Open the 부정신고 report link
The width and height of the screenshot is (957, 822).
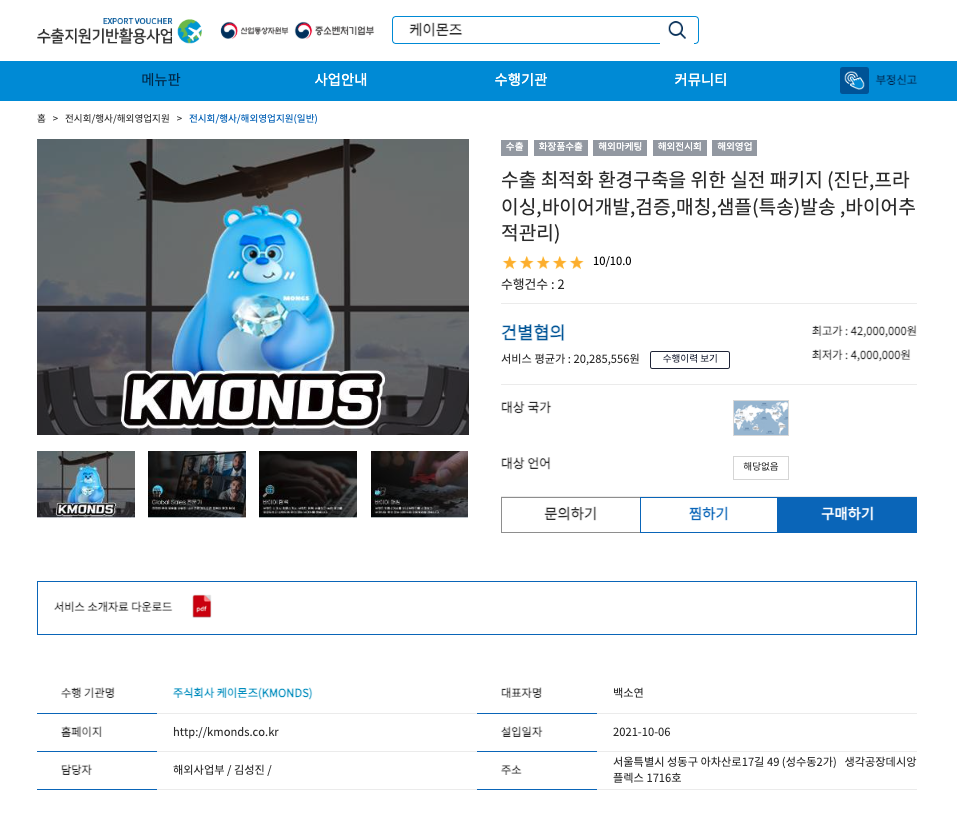[x=896, y=80]
